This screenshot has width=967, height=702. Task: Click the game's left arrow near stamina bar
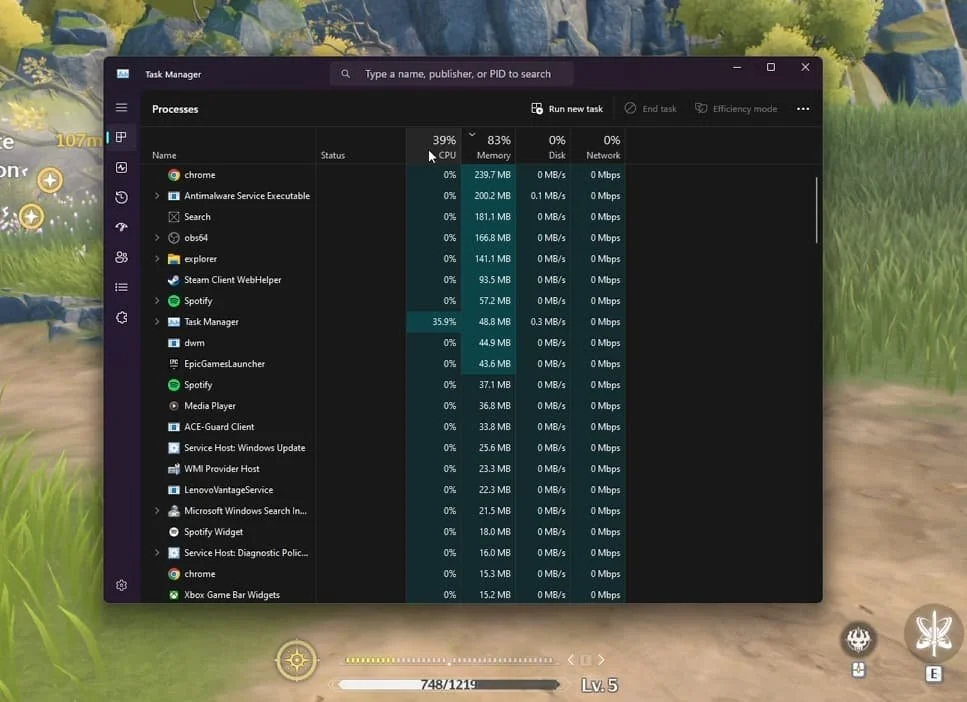tap(571, 660)
